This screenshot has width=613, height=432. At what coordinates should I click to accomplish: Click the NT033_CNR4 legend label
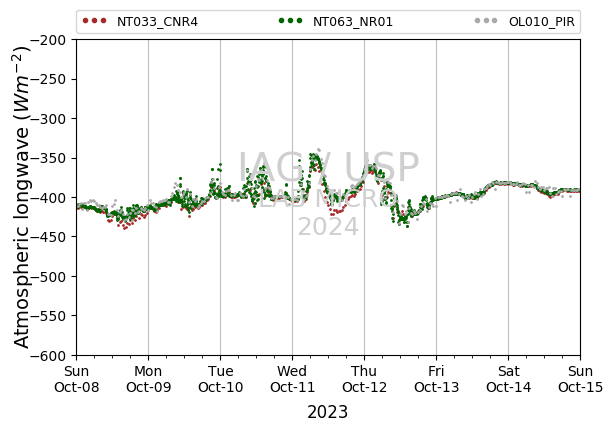click(157, 22)
